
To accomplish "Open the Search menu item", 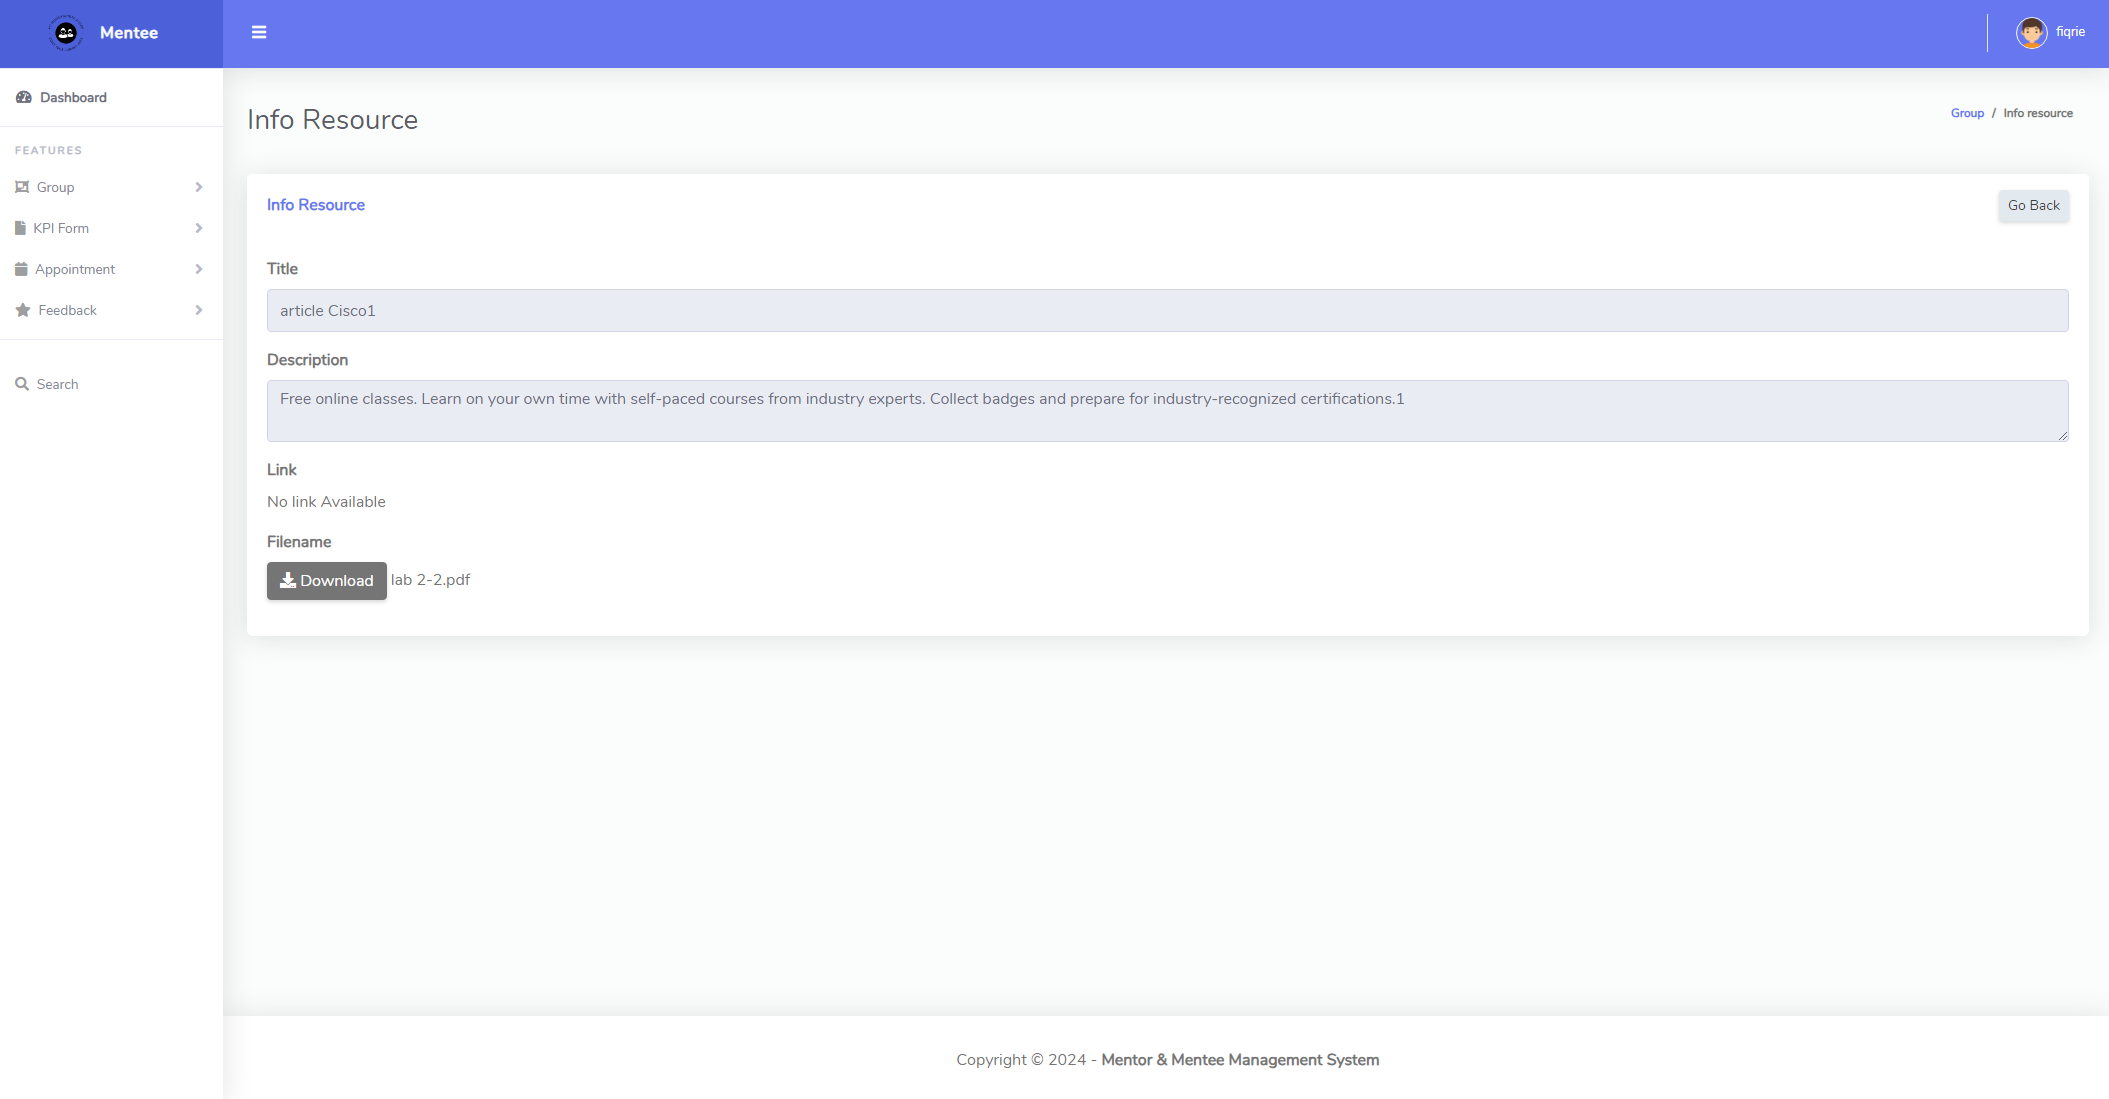I will (x=57, y=384).
